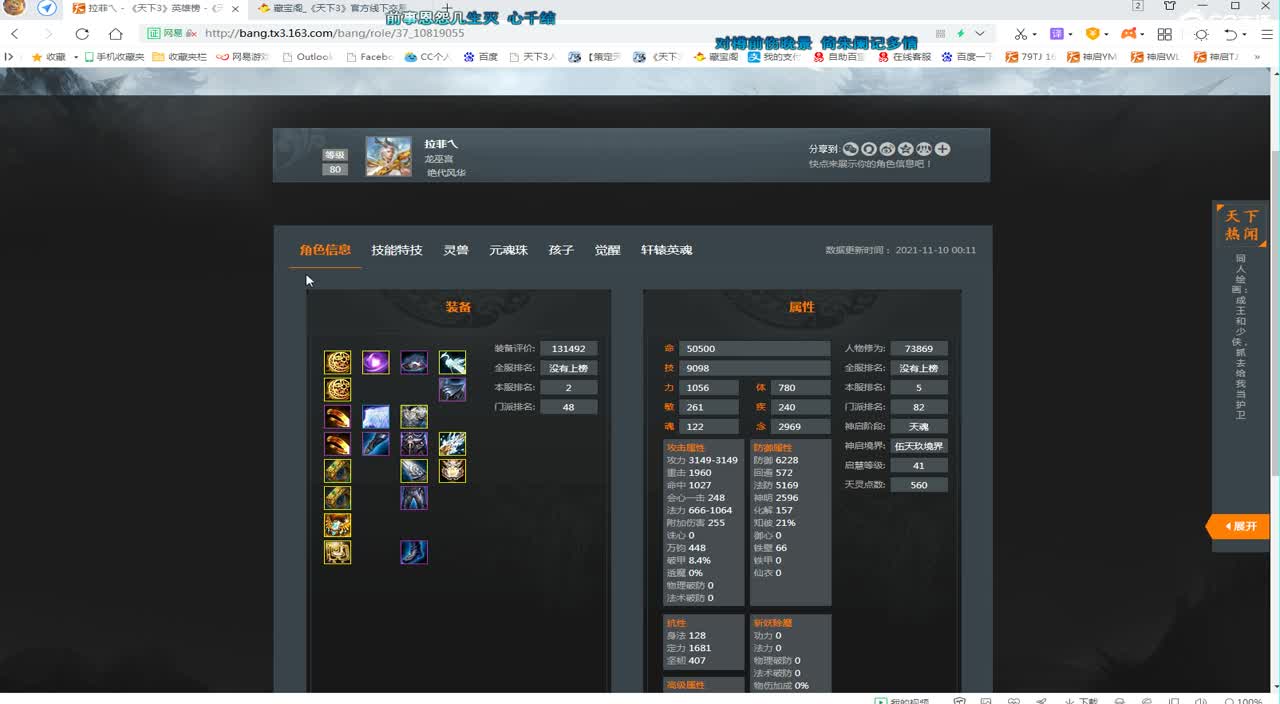Click the dark cloak equipment icon
The image size is (1280, 704).
[x=452, y=389]
